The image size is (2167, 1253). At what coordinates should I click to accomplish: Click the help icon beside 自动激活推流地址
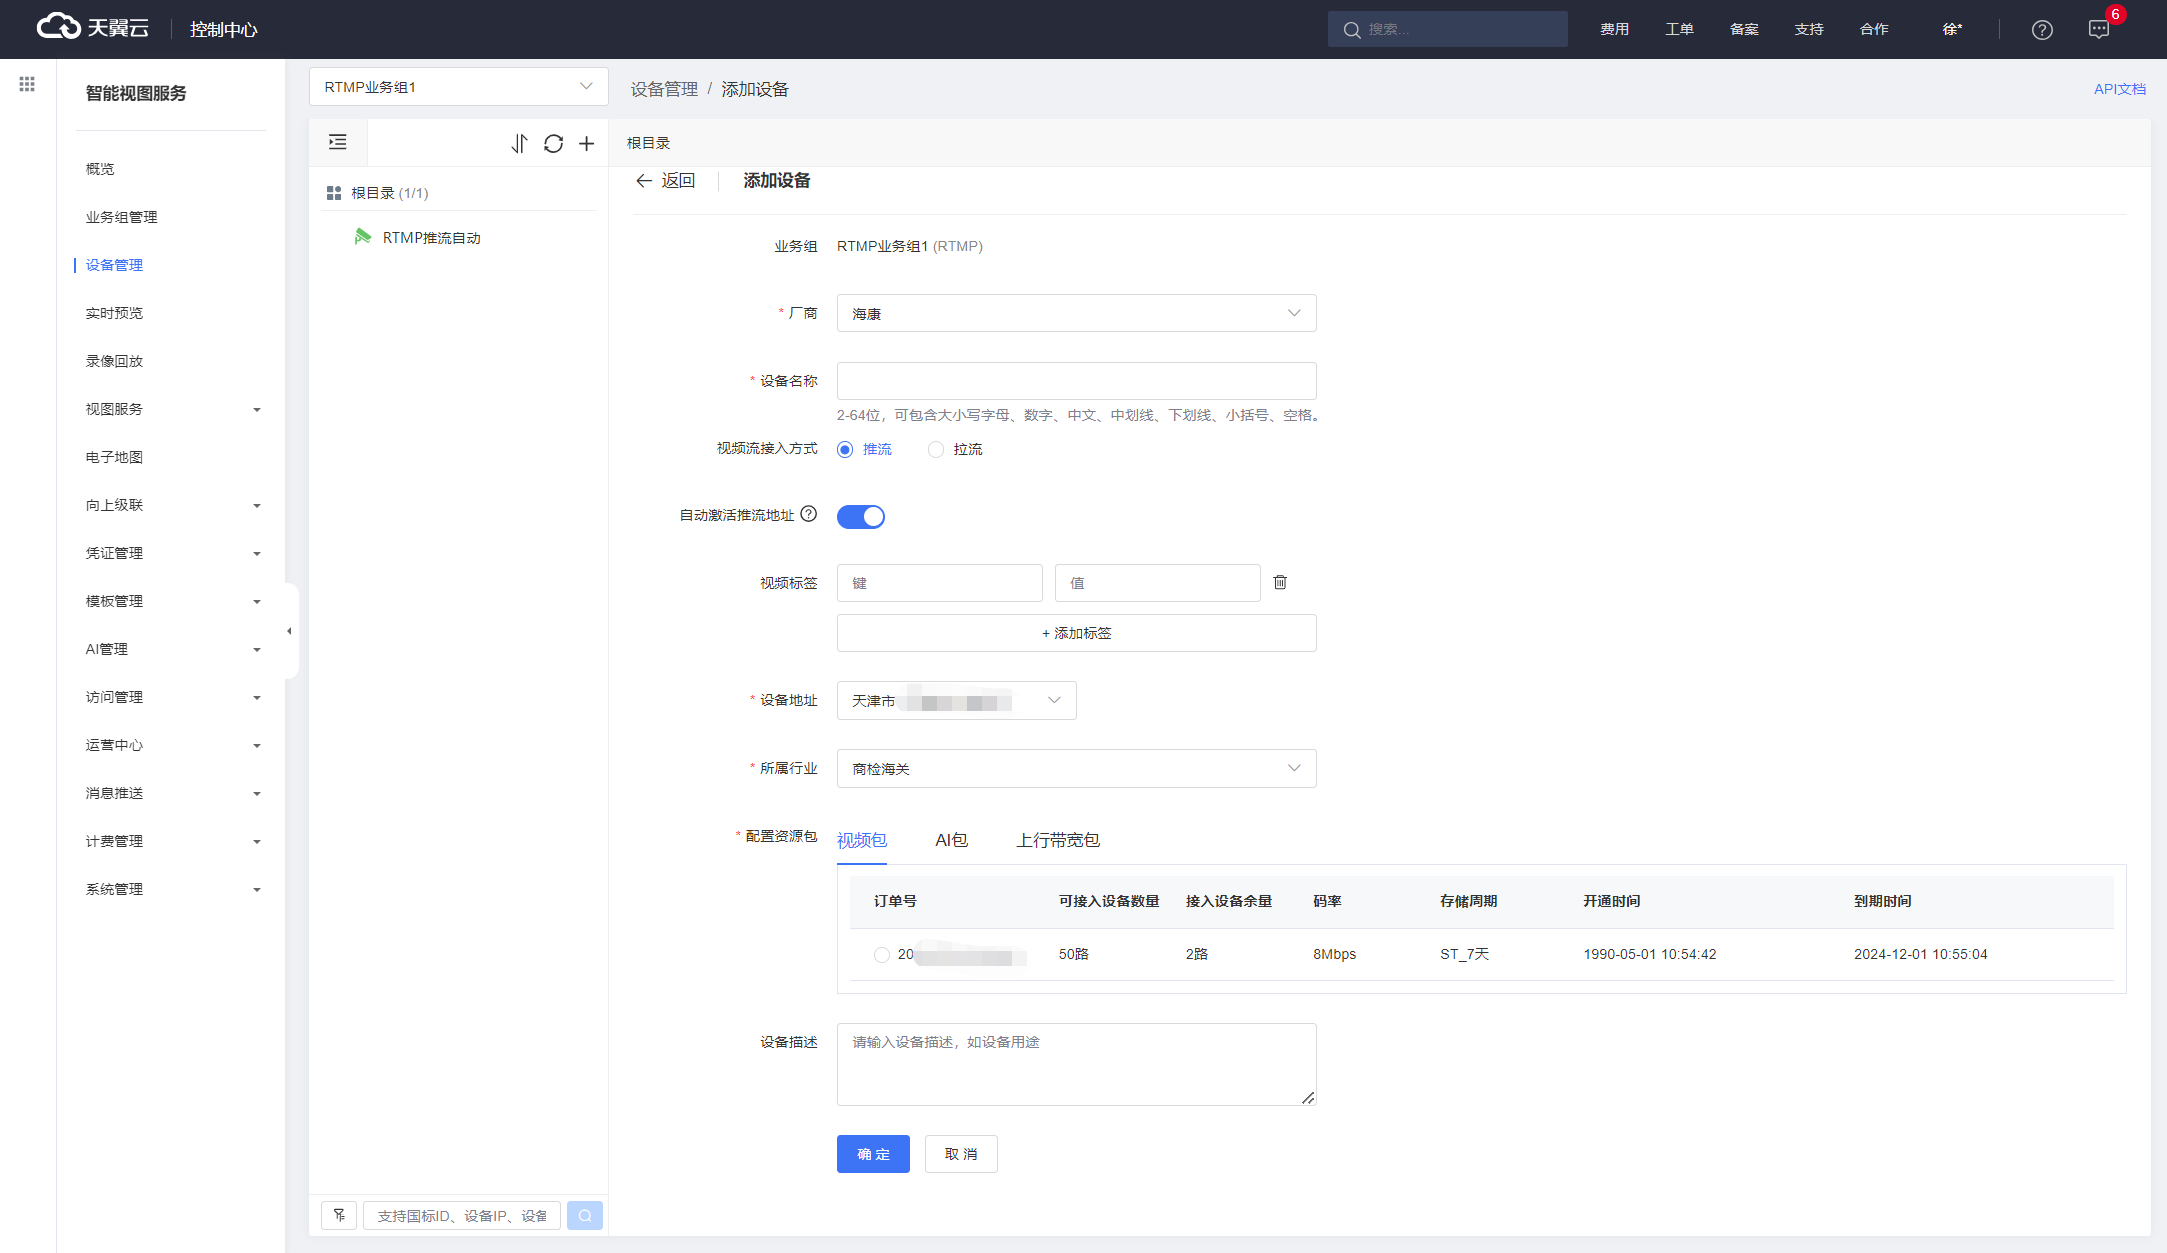[x=809, y=514]
